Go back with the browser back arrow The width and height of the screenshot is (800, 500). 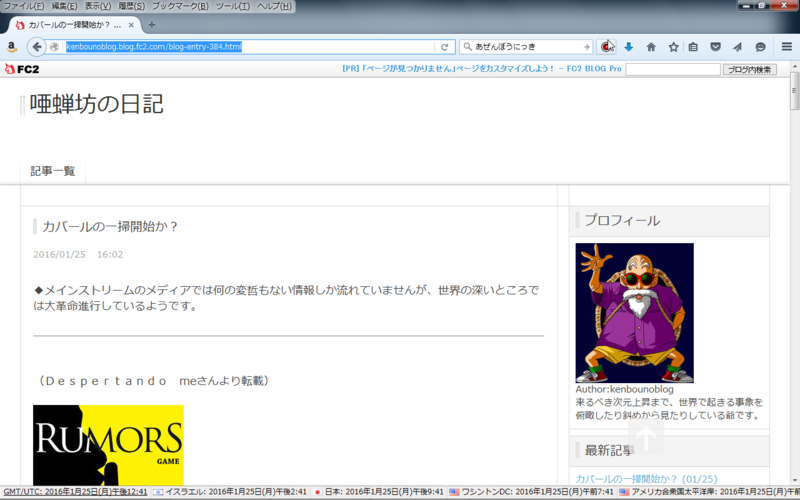click(36, 47)
